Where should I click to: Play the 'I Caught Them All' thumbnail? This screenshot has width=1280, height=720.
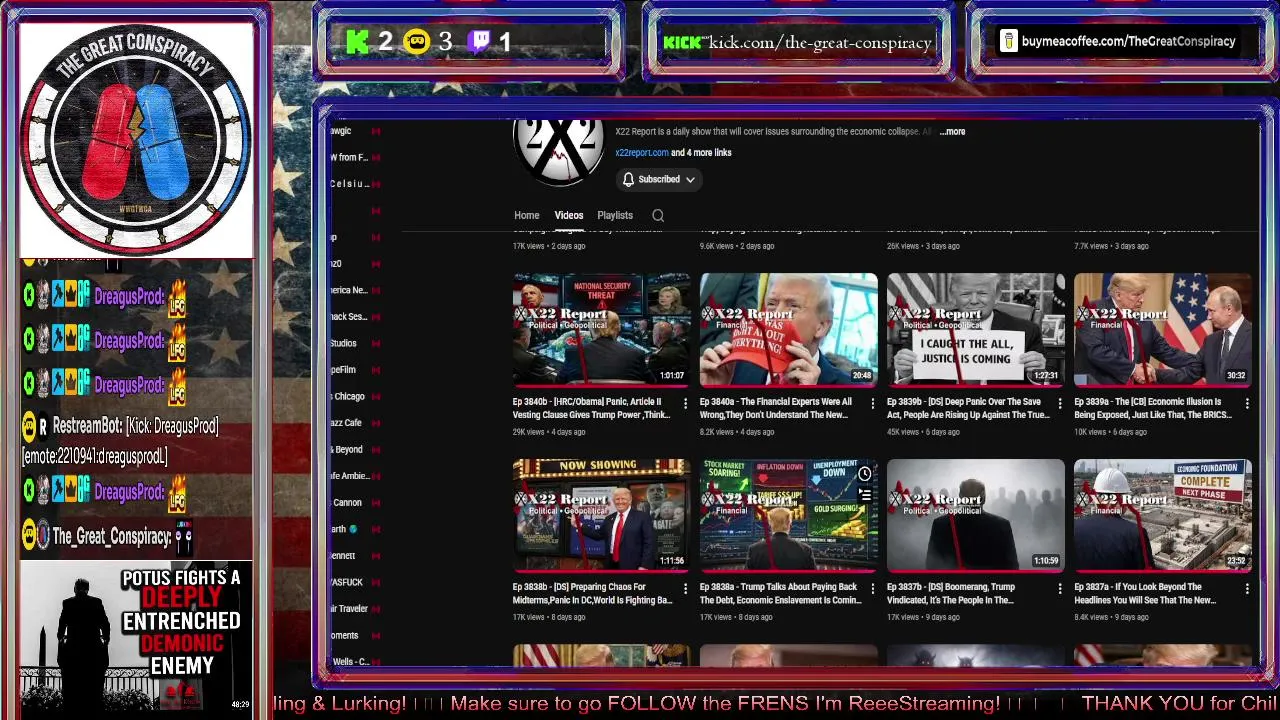pyautogui.click(x=976, y=329)
